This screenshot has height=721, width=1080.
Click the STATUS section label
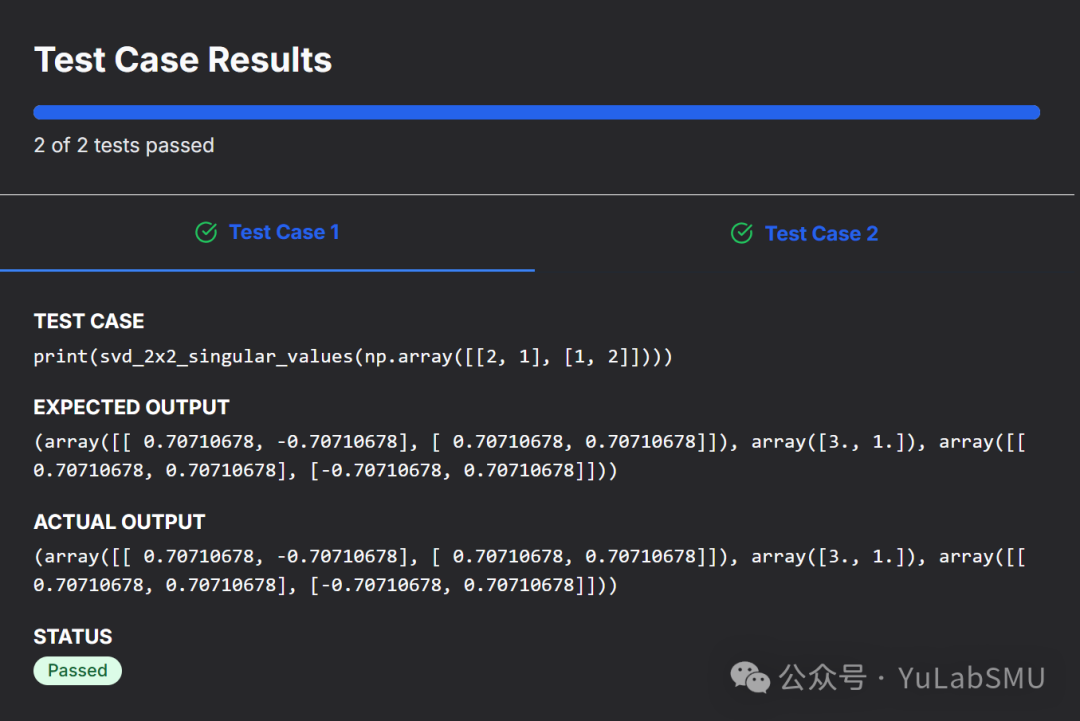(x=73, y=637)
